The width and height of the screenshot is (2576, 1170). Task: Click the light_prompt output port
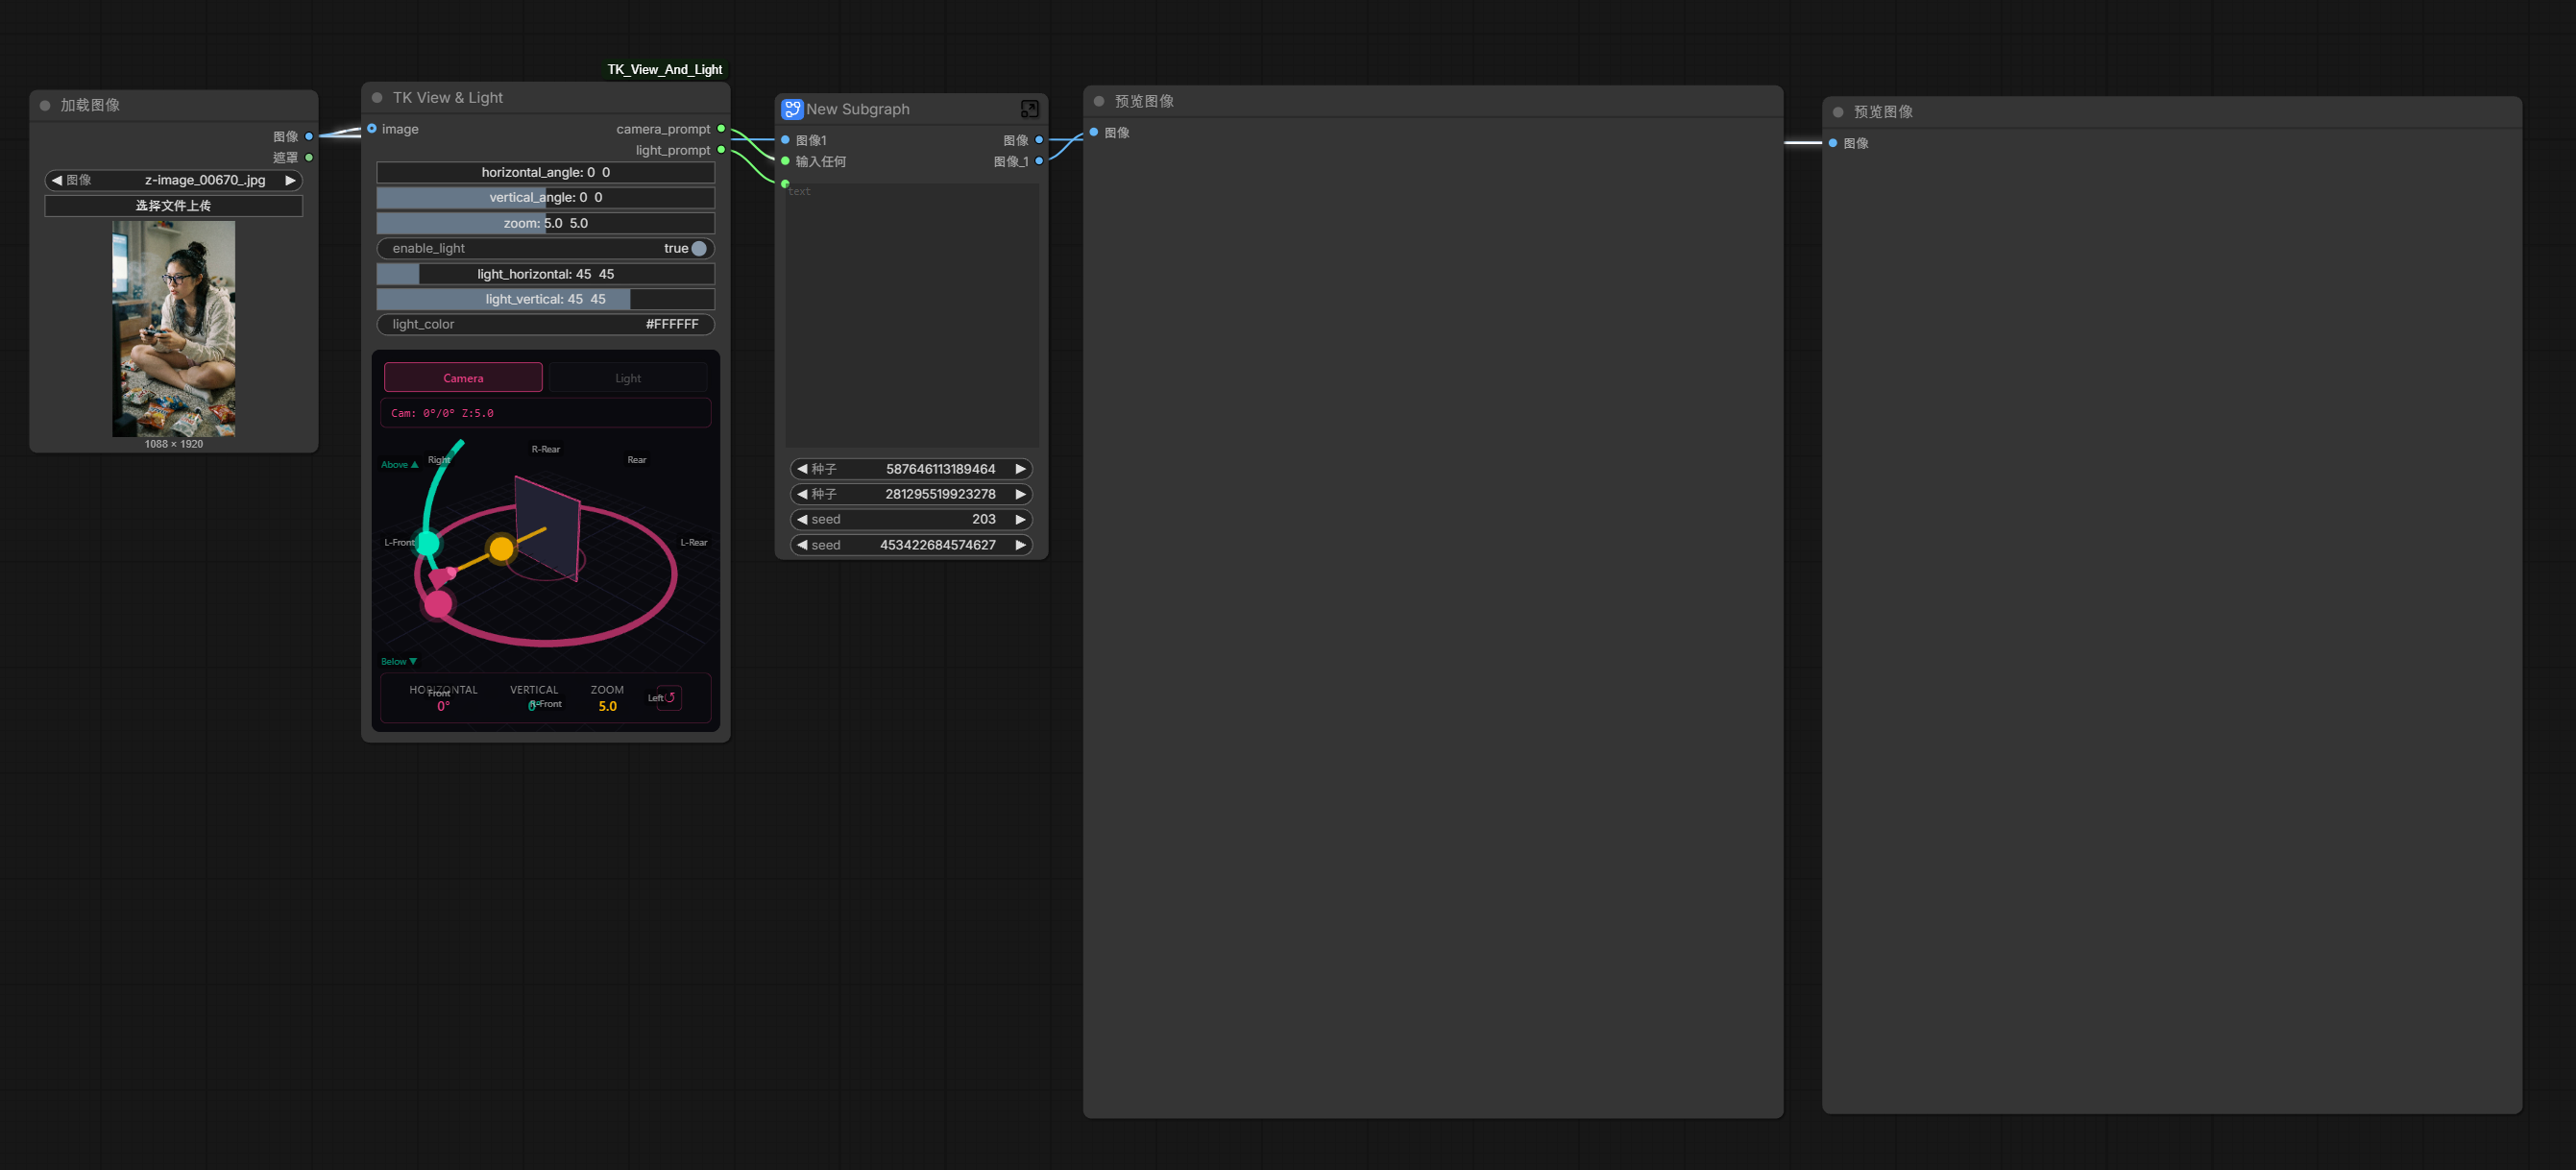click(x=721, y=150)
